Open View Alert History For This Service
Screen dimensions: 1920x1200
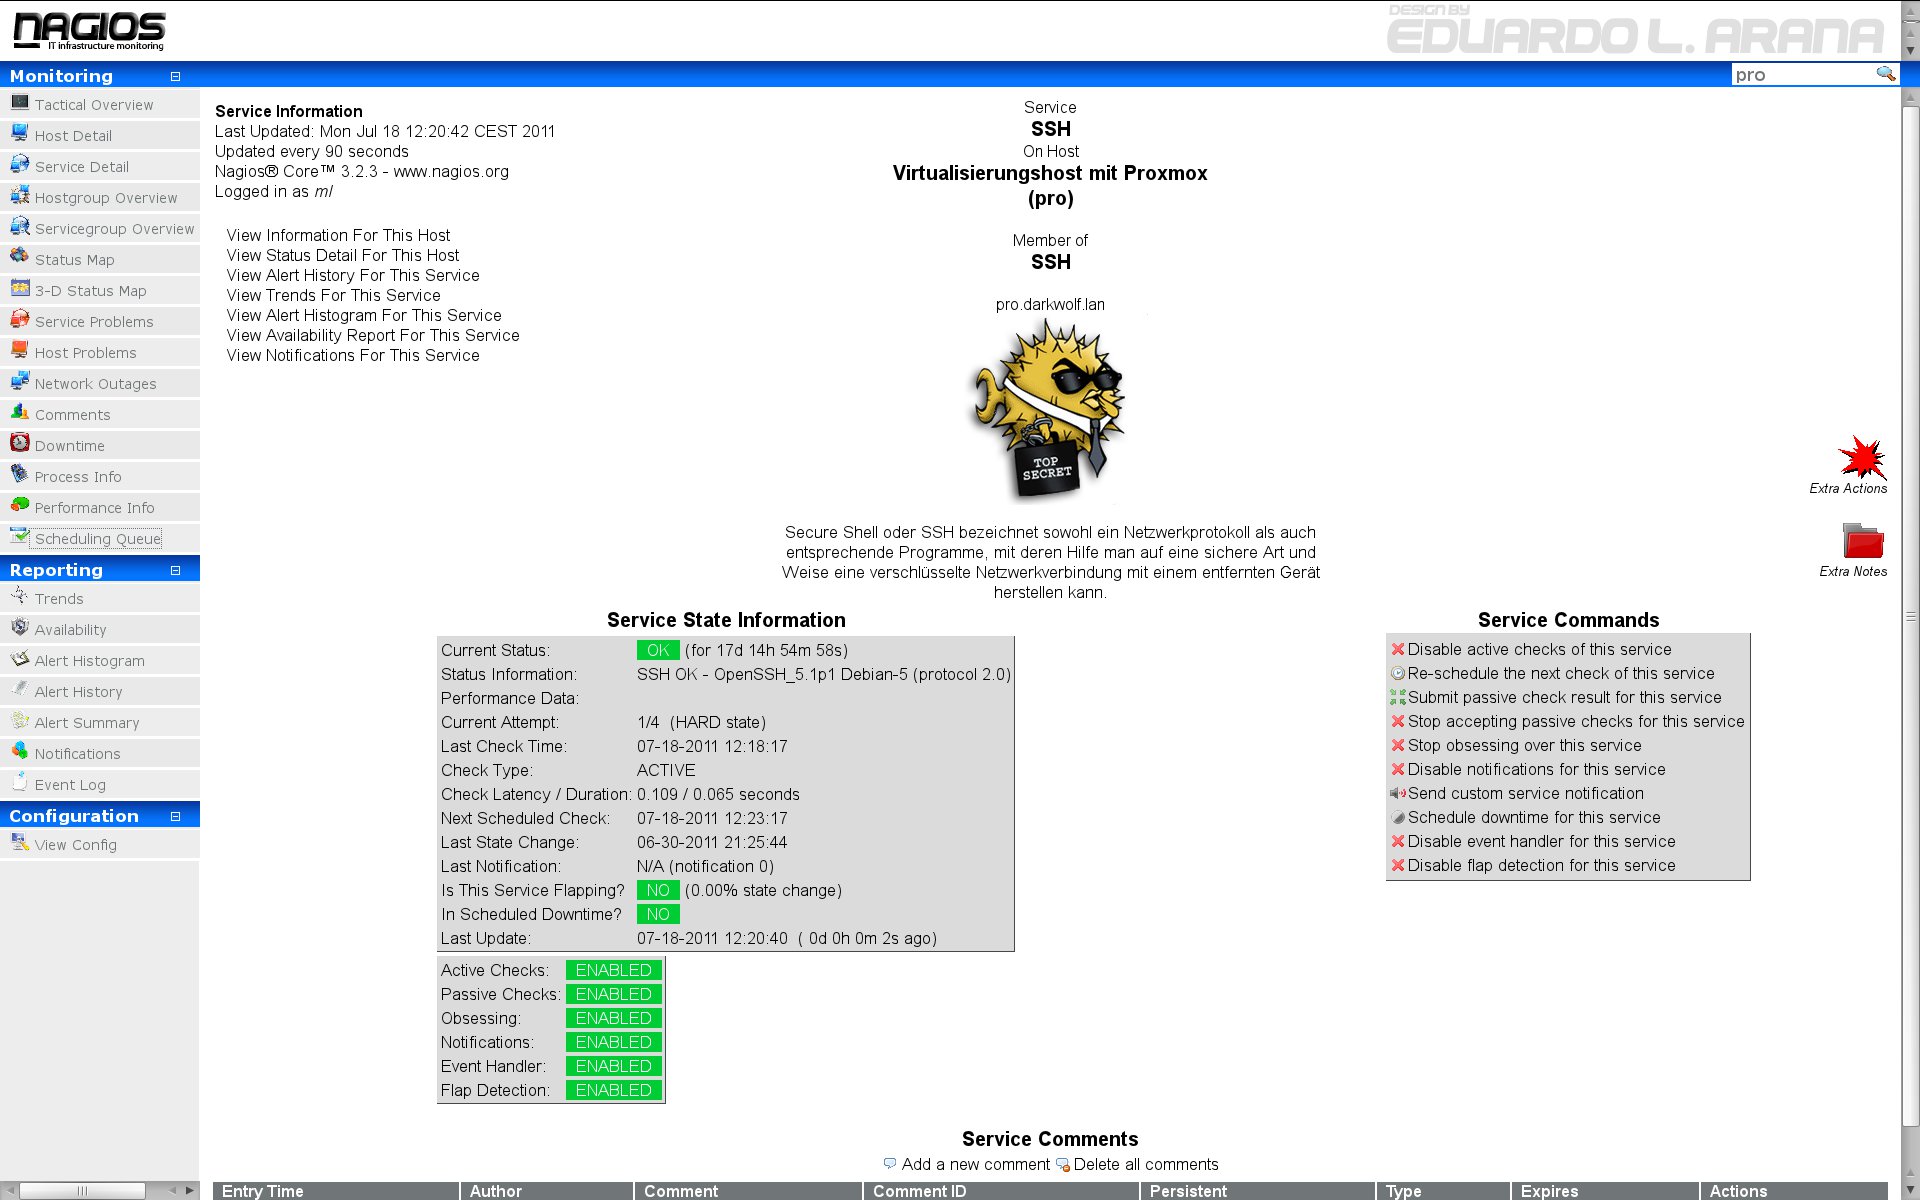(x=353, y=275)
